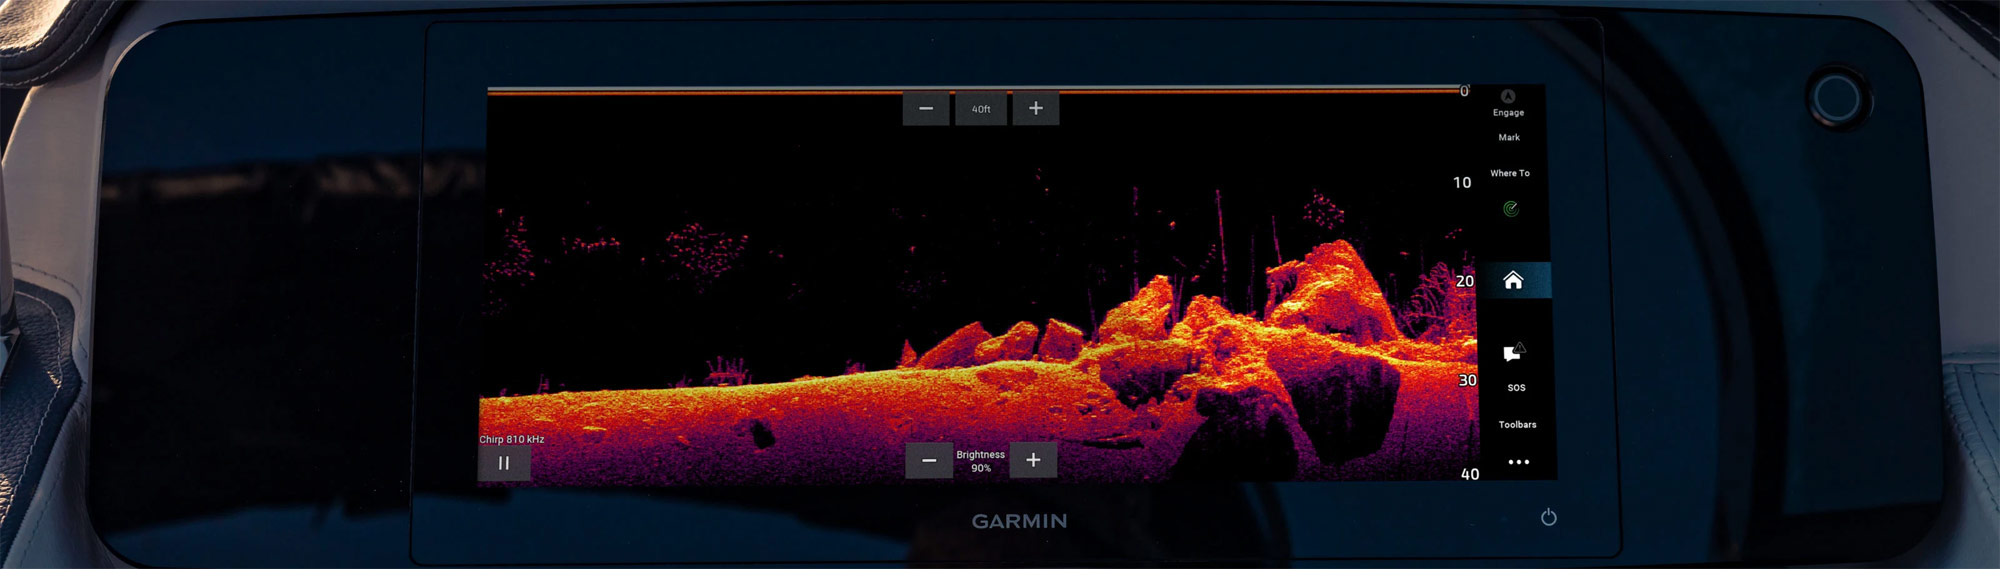Go to the Home screen
Image resolution: width=2000 pixels, height=579 pixels.
click(x=1513, y=281)
